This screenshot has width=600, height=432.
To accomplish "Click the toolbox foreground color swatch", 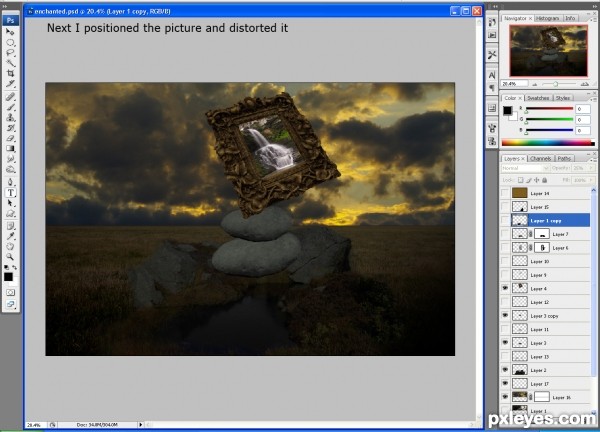I will 8,277.
